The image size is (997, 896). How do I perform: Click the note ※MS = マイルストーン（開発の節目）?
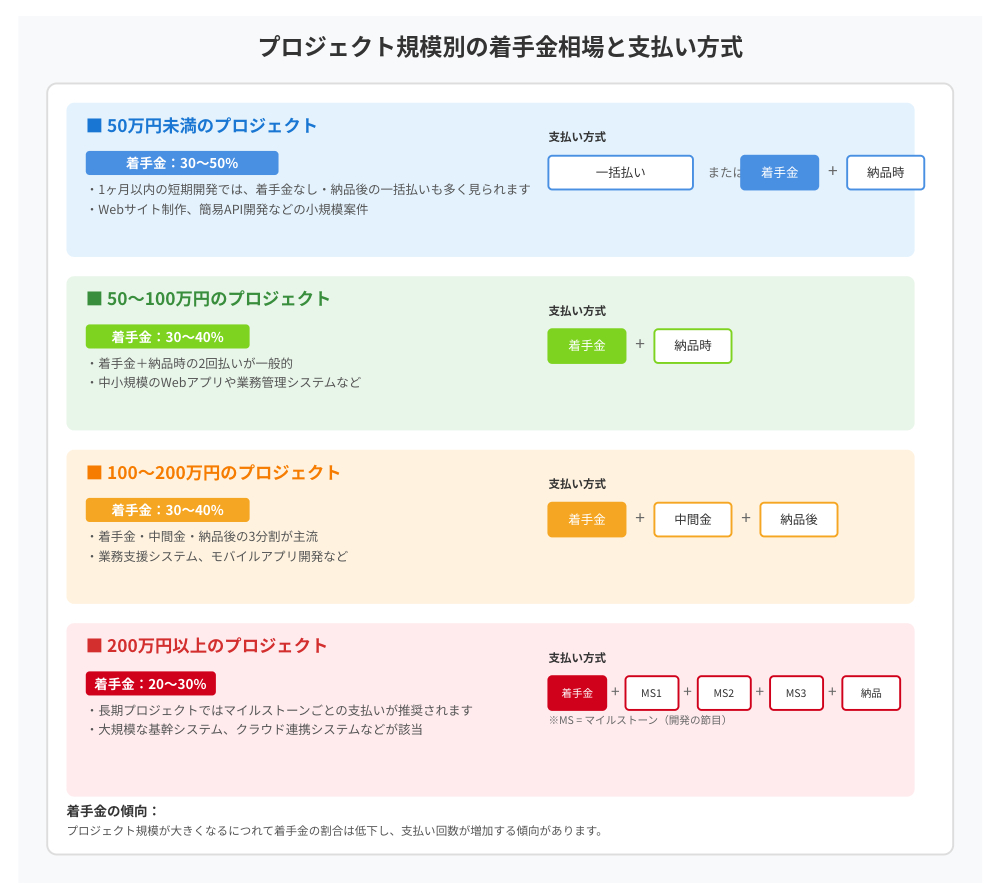pyautogui.click(x=638, y=720)
